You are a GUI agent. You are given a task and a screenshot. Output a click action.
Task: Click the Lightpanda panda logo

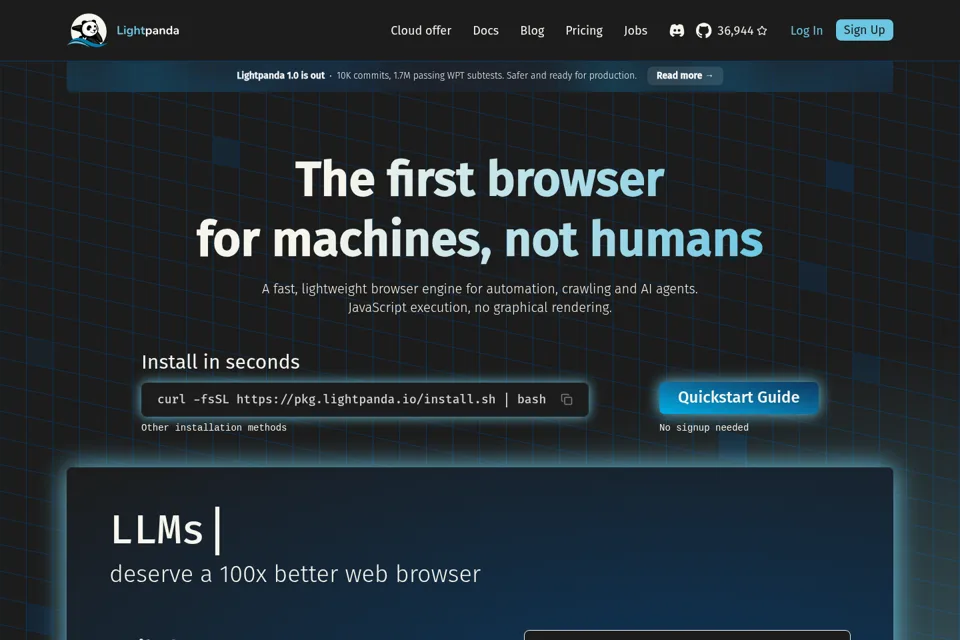click(x=88, y=30)
